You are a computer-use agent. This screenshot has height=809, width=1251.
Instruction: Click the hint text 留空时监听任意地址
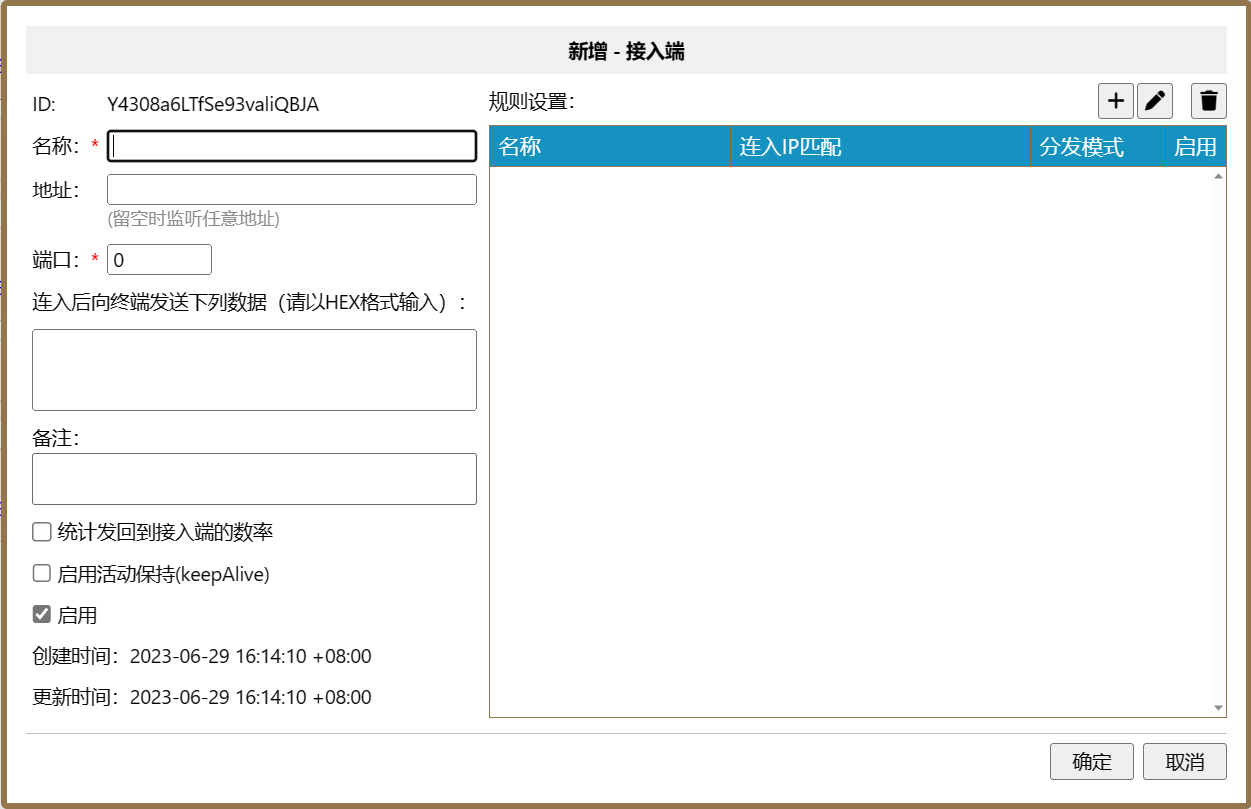193,219
